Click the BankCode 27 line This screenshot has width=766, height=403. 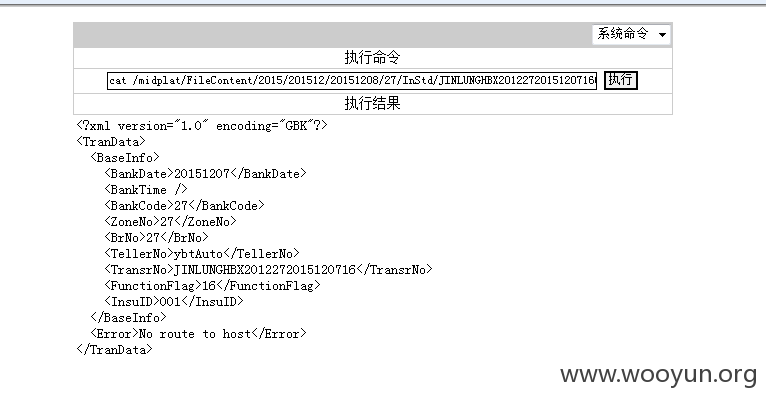click(184, 206)
